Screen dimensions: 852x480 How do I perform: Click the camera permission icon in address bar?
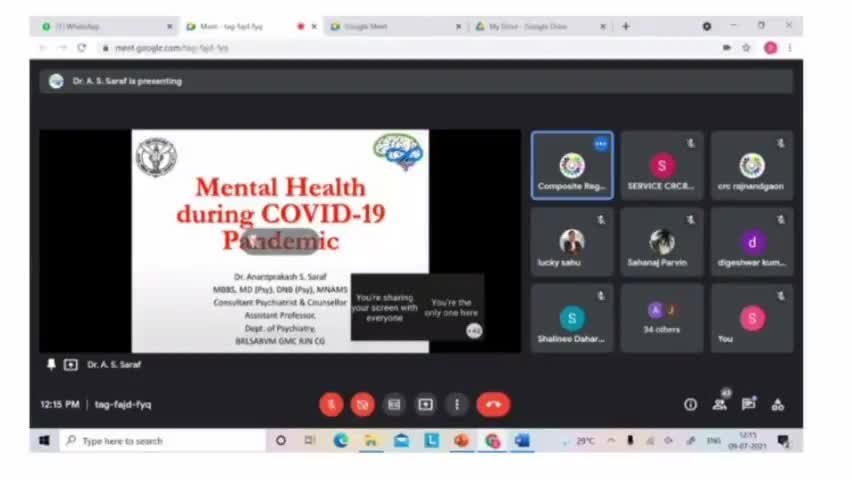tap(726, 48)
